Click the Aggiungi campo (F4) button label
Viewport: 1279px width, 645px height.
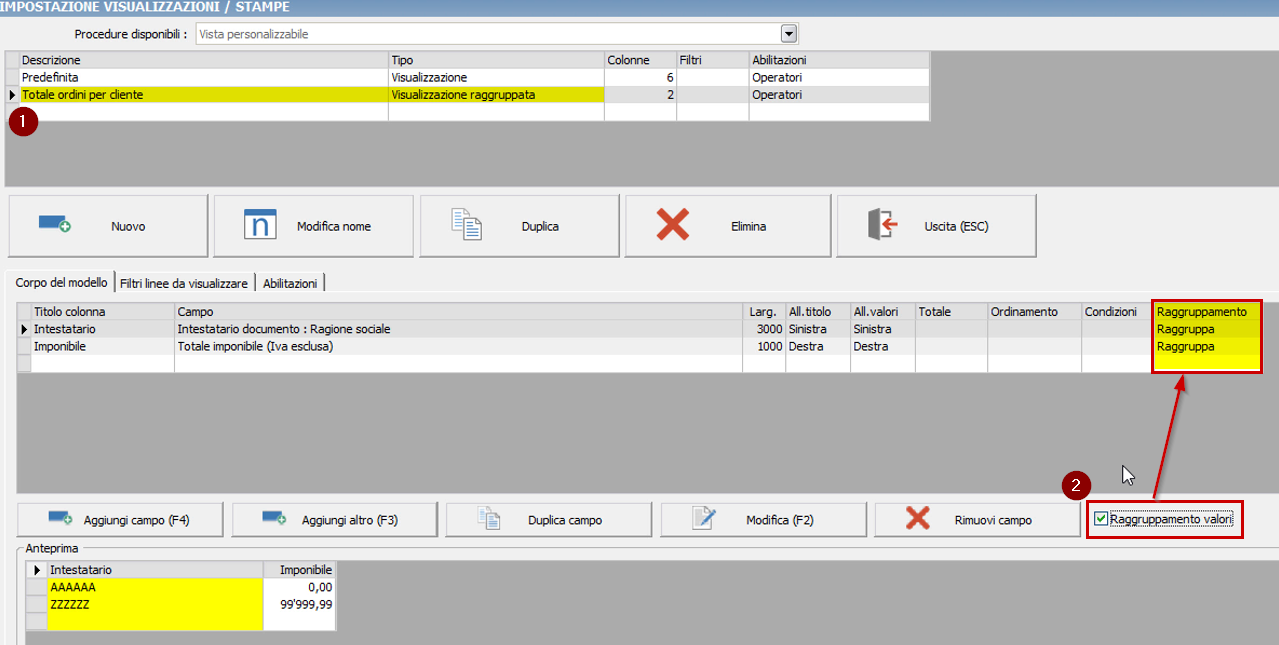pos(137,520)
